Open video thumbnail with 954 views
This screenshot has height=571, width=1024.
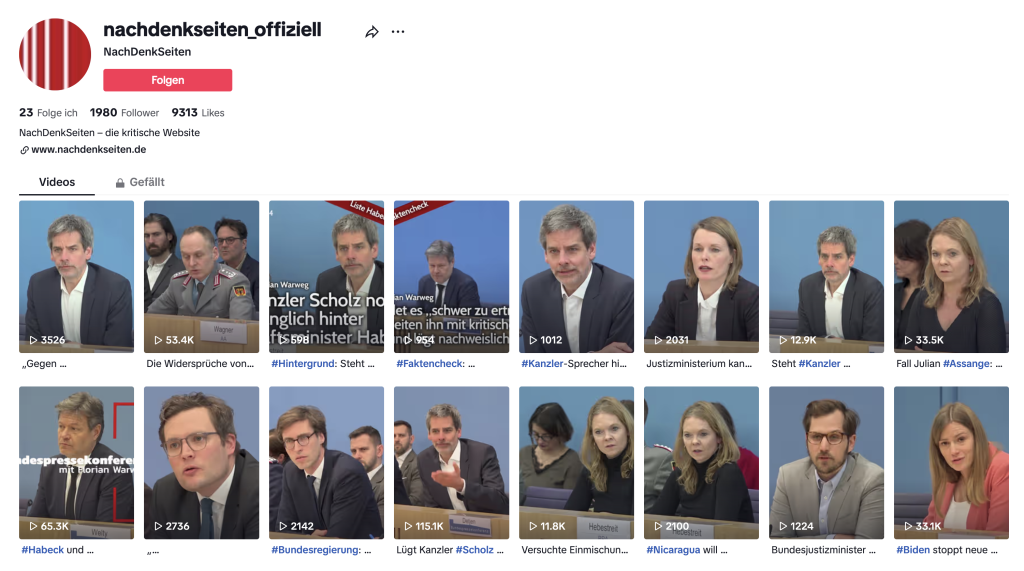tap(451, 276)
